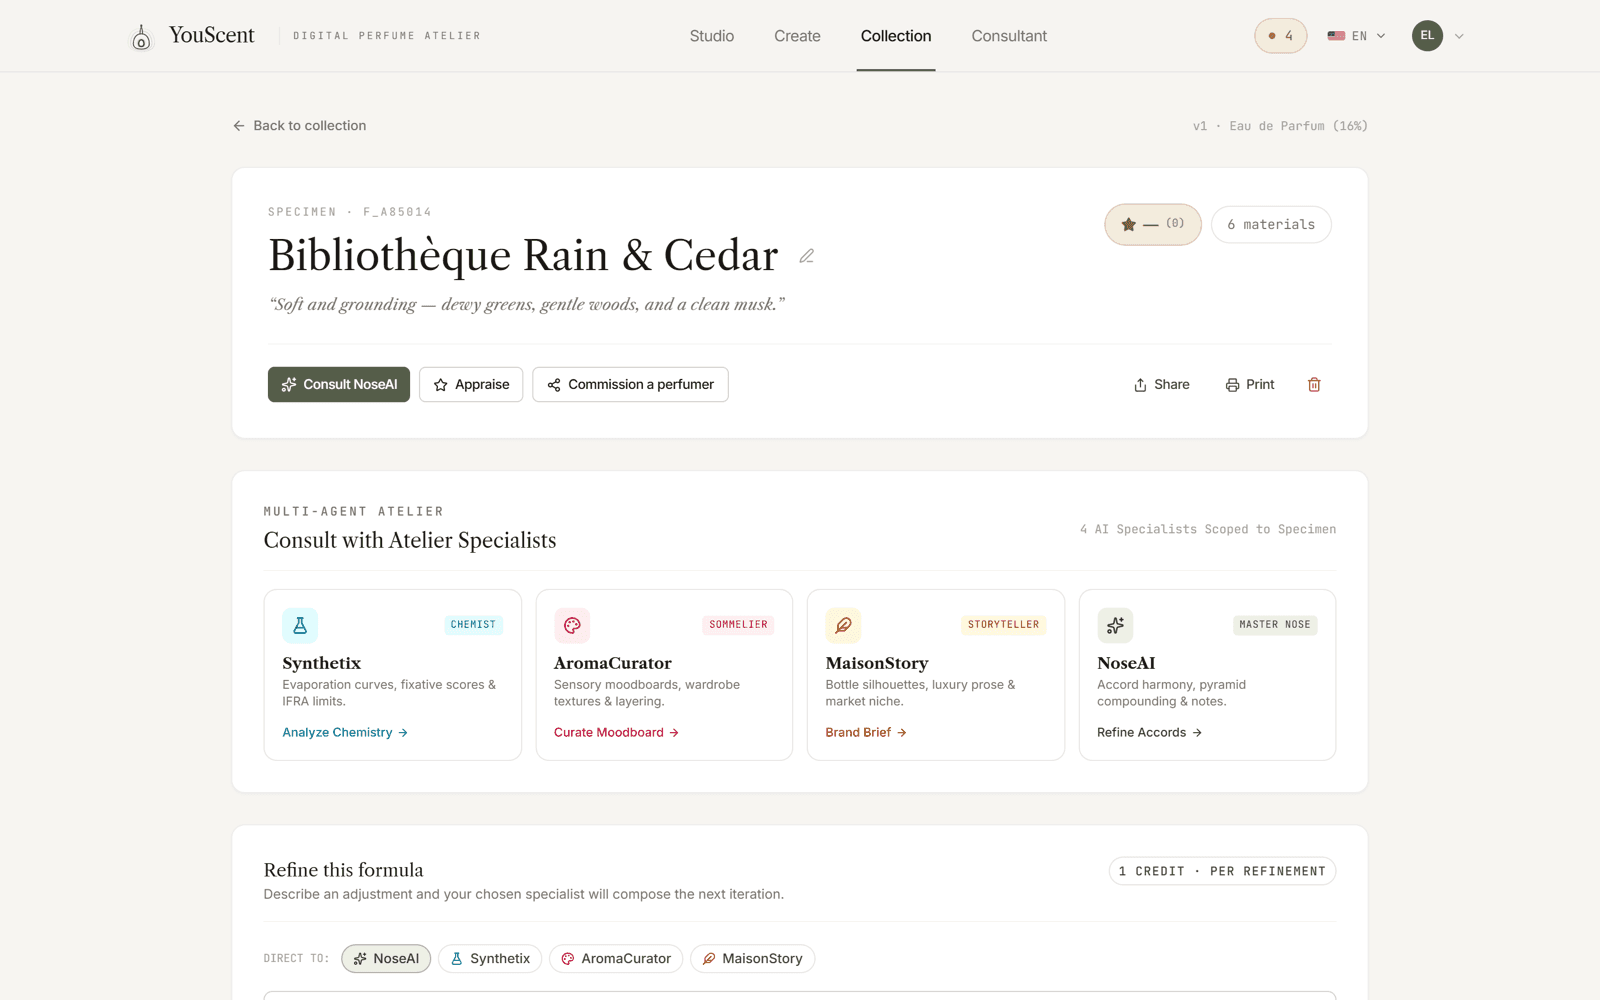Click Commission a perfumer
Image resolution: width=1600 pixels, height=1000 pixels.
[630, 385]
